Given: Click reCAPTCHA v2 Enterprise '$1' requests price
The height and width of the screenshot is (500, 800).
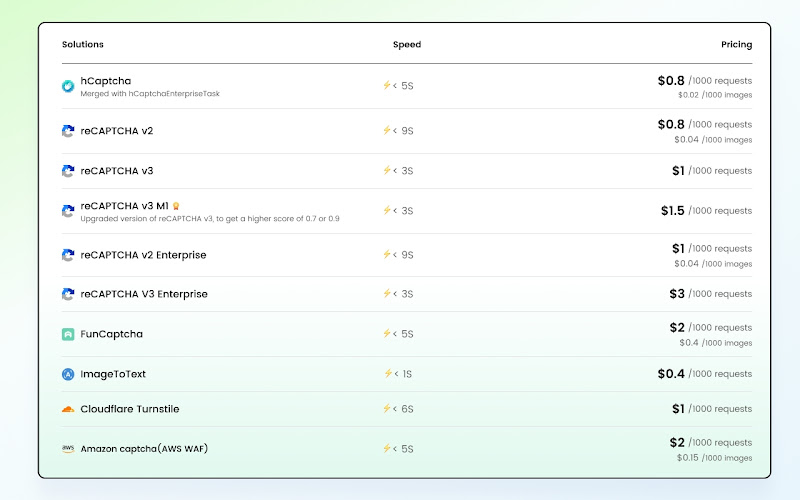Looking at the screenshot, I should point(712,248).
